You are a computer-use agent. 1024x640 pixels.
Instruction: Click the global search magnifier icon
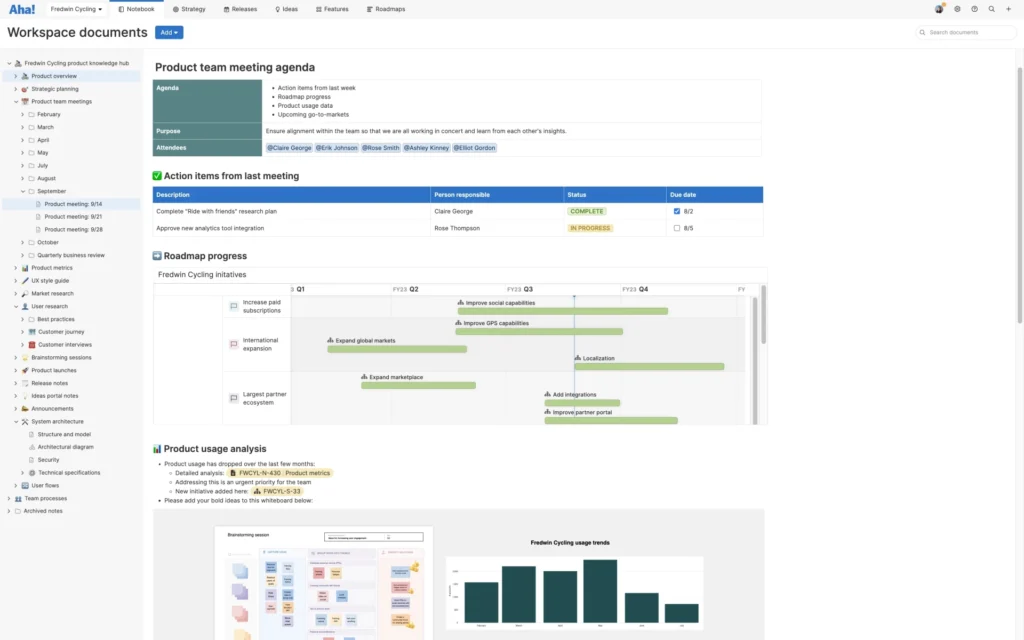pyautogui.click(x=991, y=9)
